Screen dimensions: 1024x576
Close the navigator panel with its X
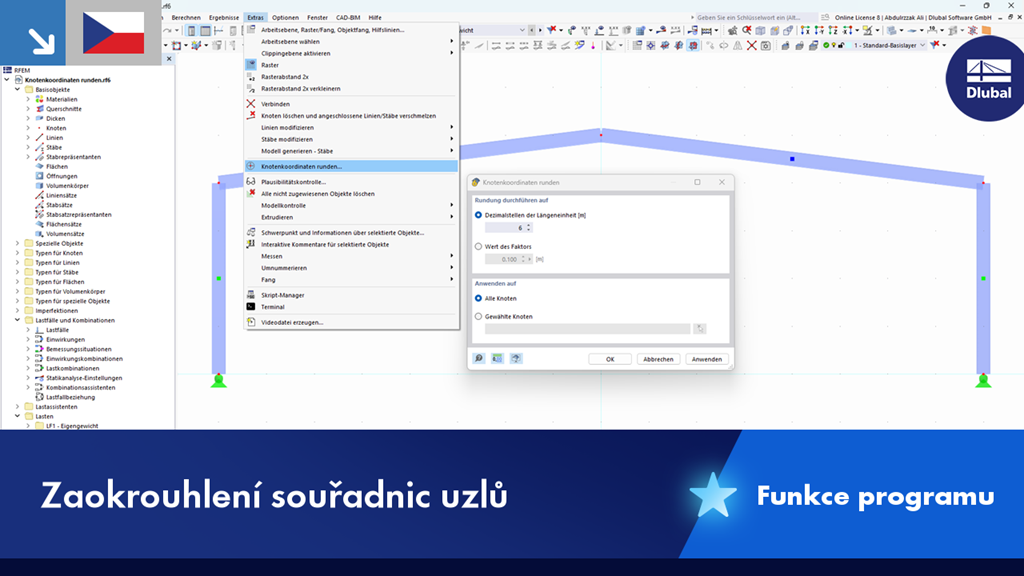tap(169, 59)
